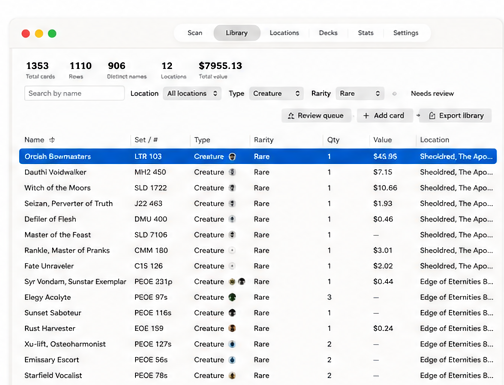Viewport: 504px width, 385px height.
Task: Go to the Decks tab
Action: (328, 33)
